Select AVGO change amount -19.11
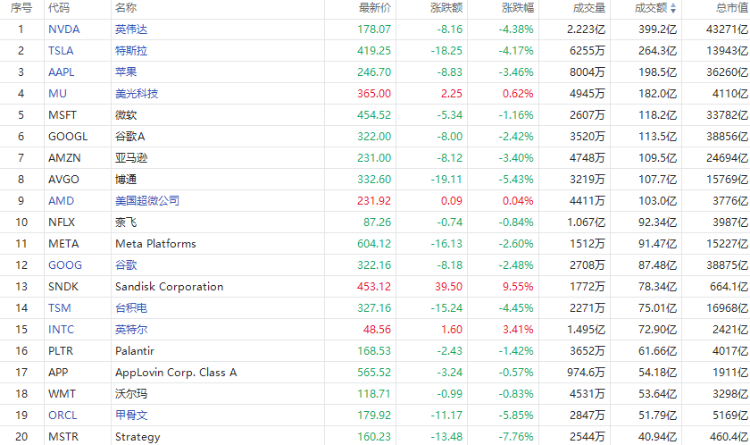Viewport: 750px width, 445px height. click(x=446, y=179)
